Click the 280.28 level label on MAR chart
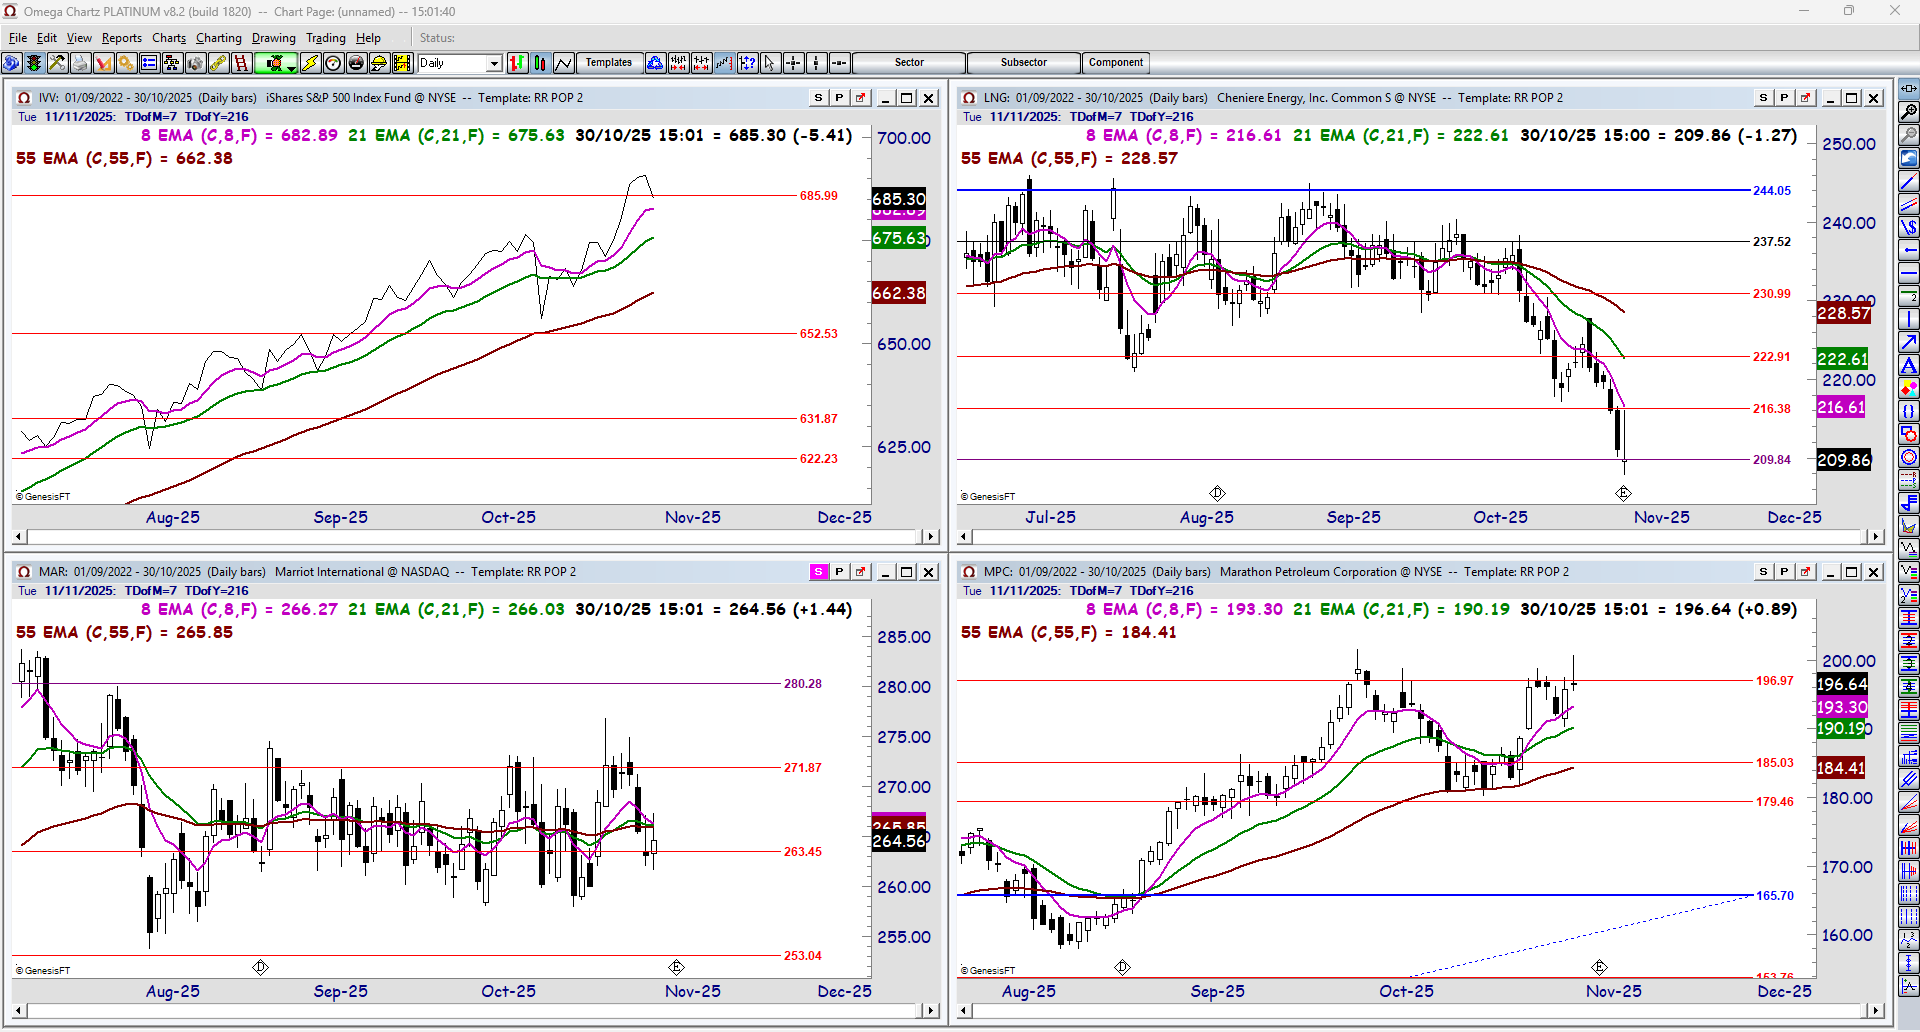Image resolution: width=1920 pixels, height=1032 pixels. 803,684
